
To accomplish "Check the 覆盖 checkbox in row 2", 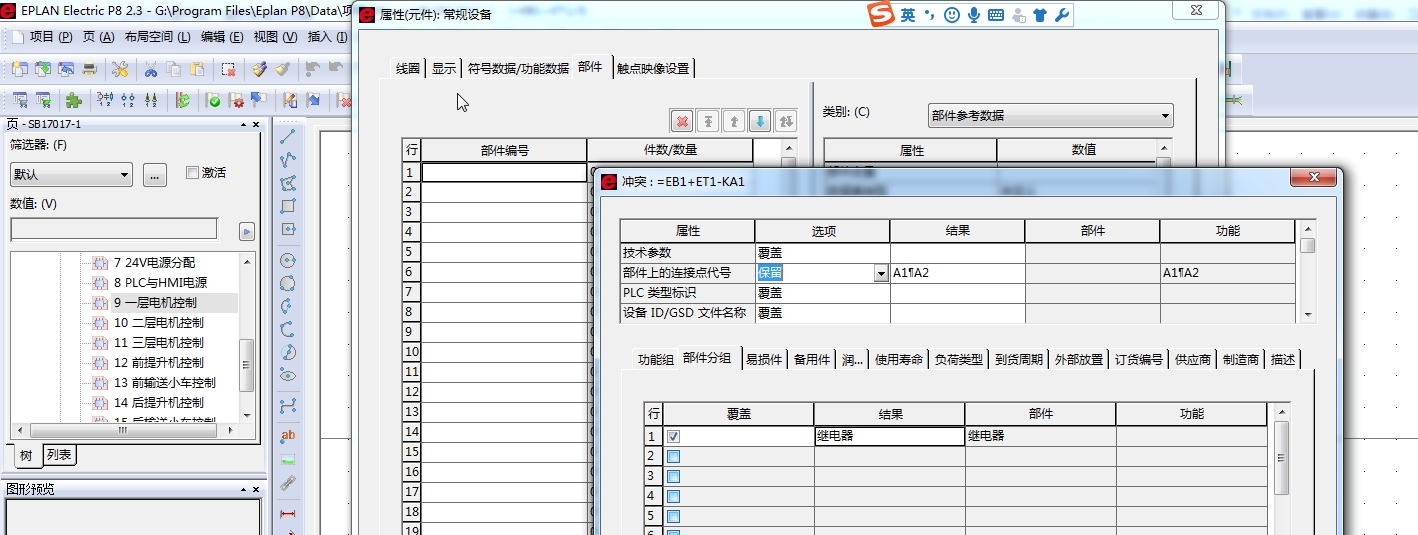I will point(673,456).
